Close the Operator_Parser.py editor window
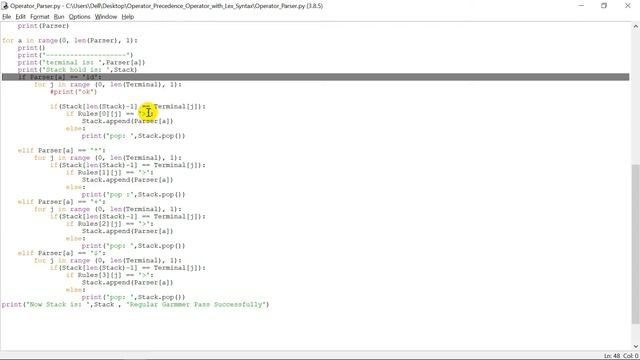640x360 pixels. 628,6
